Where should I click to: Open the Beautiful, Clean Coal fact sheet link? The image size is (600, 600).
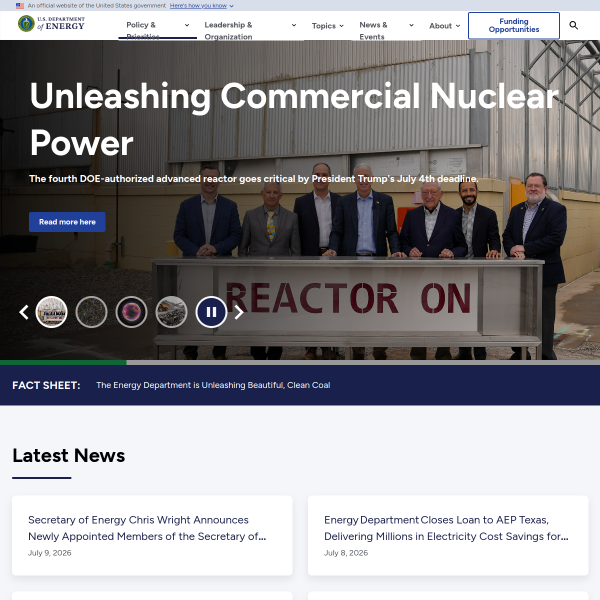pyautogui.click(x=213, y=385)
